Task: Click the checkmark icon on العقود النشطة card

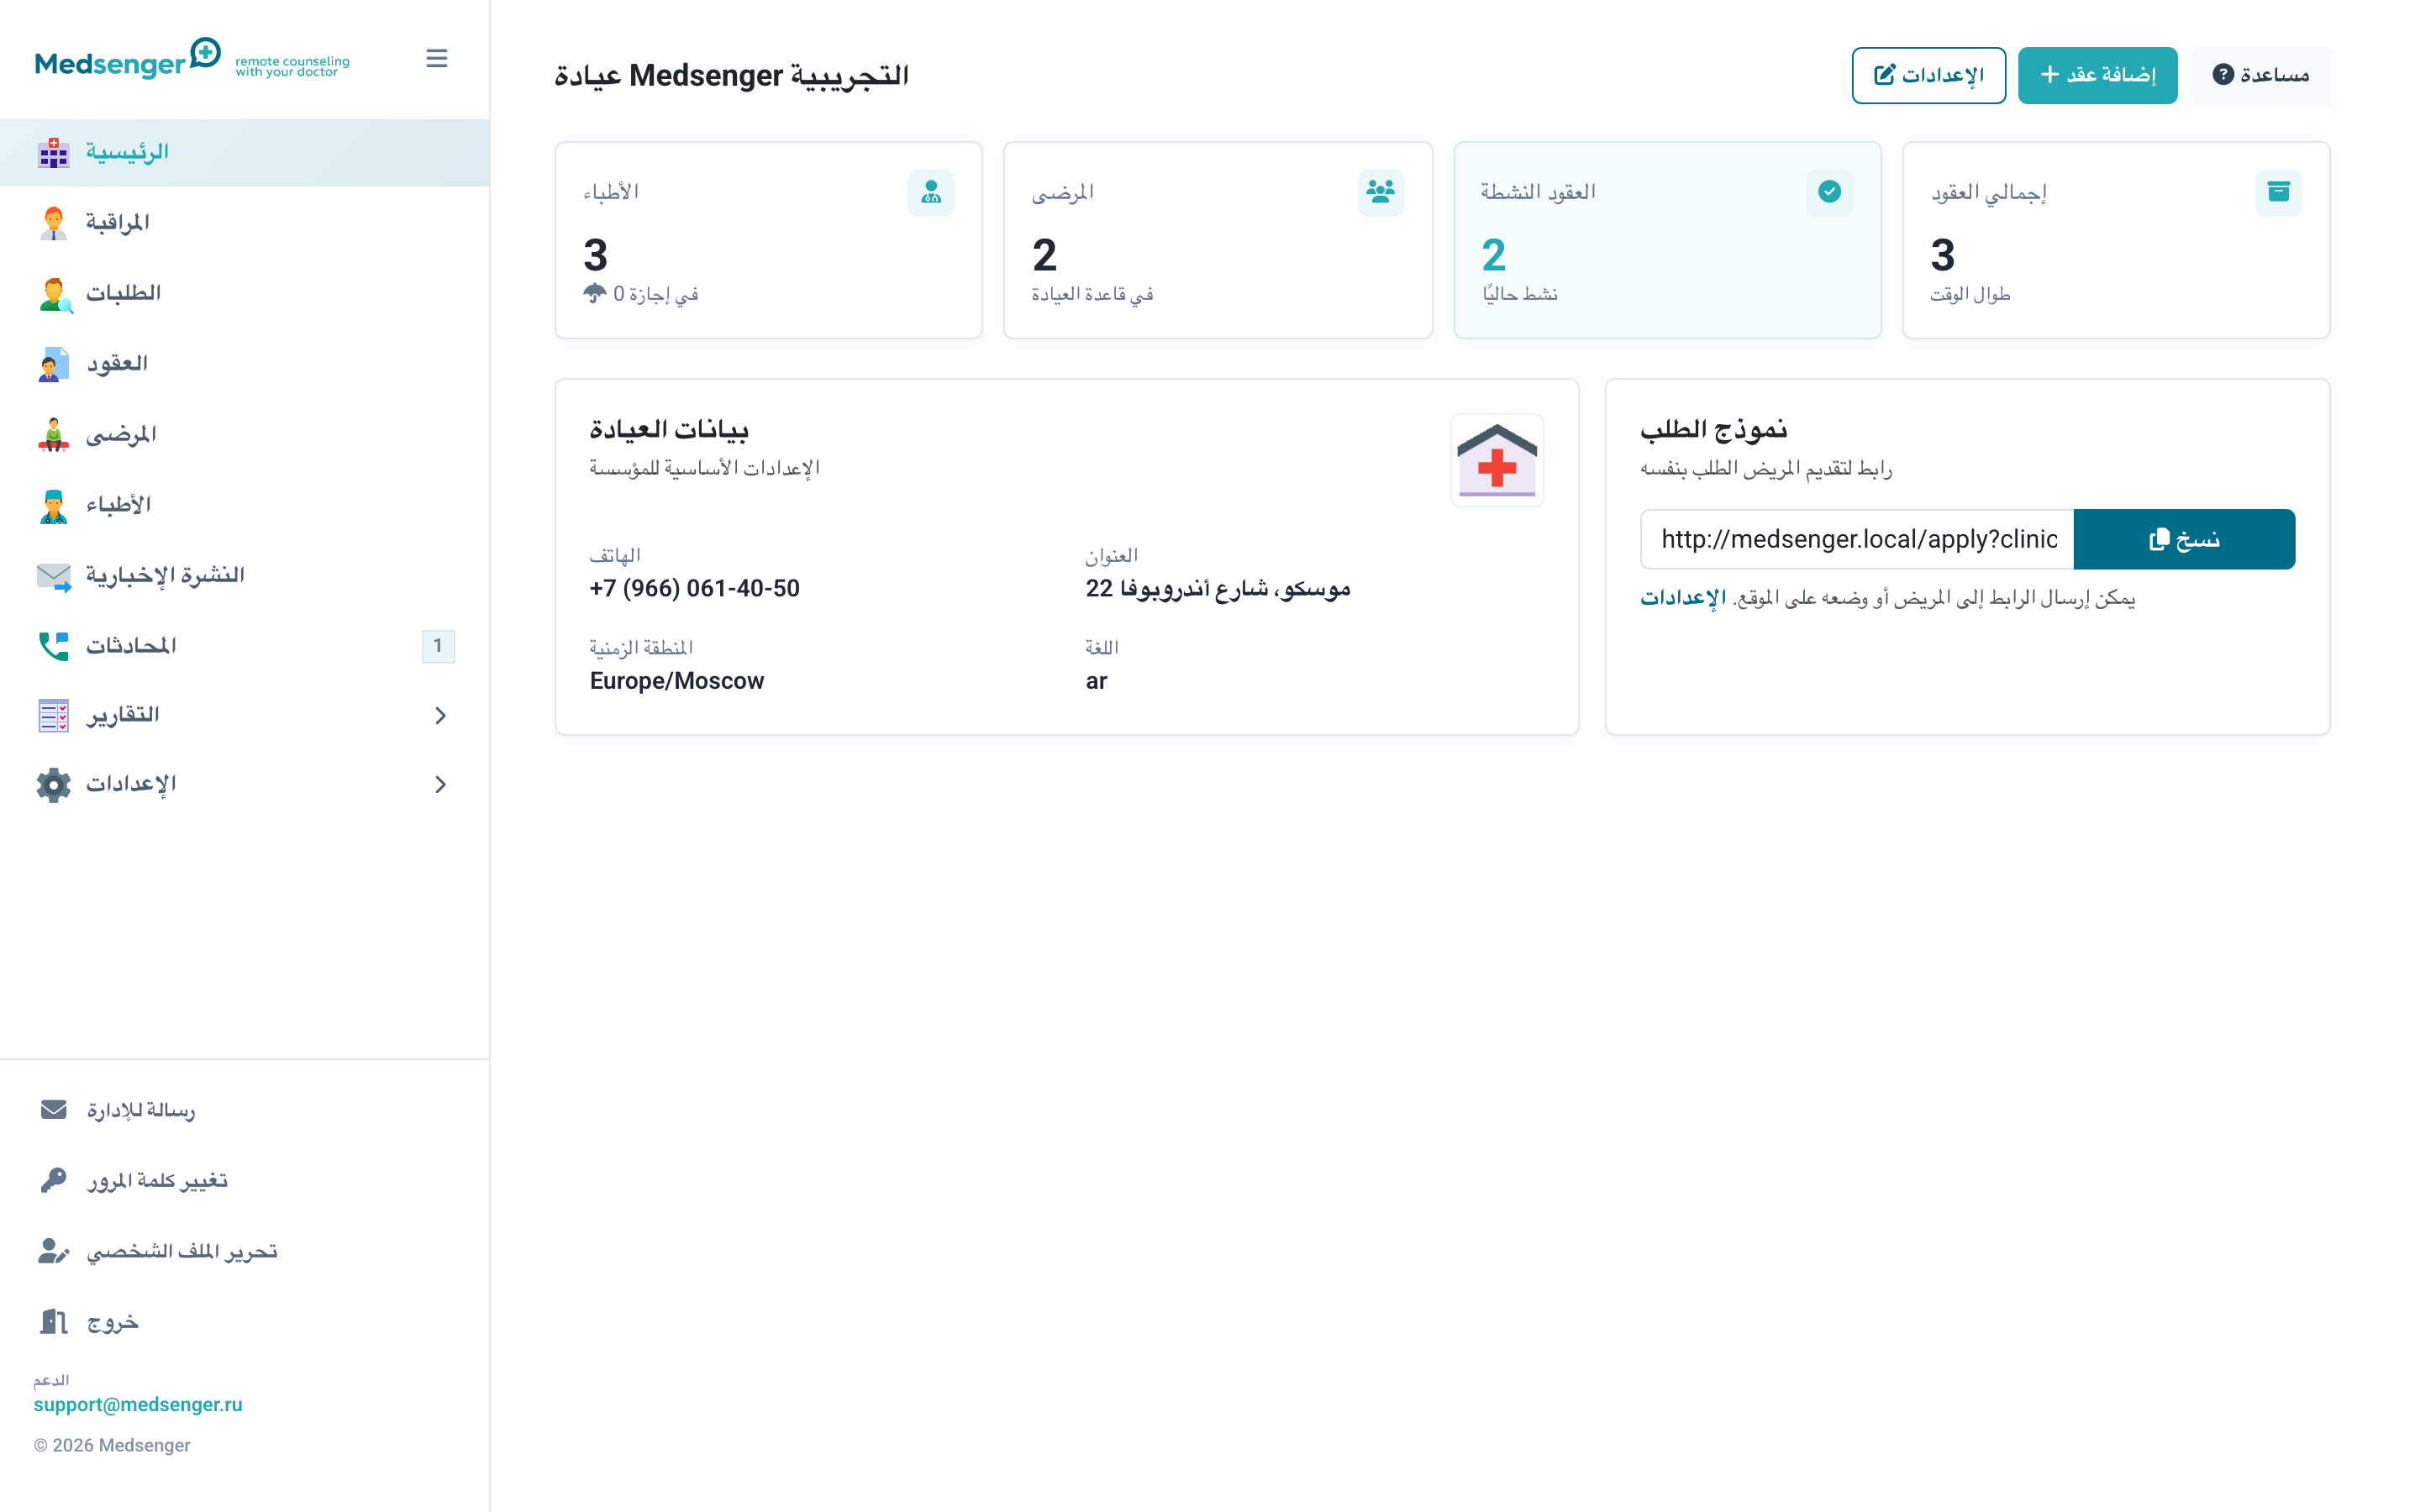Action: coord(1830,192)
